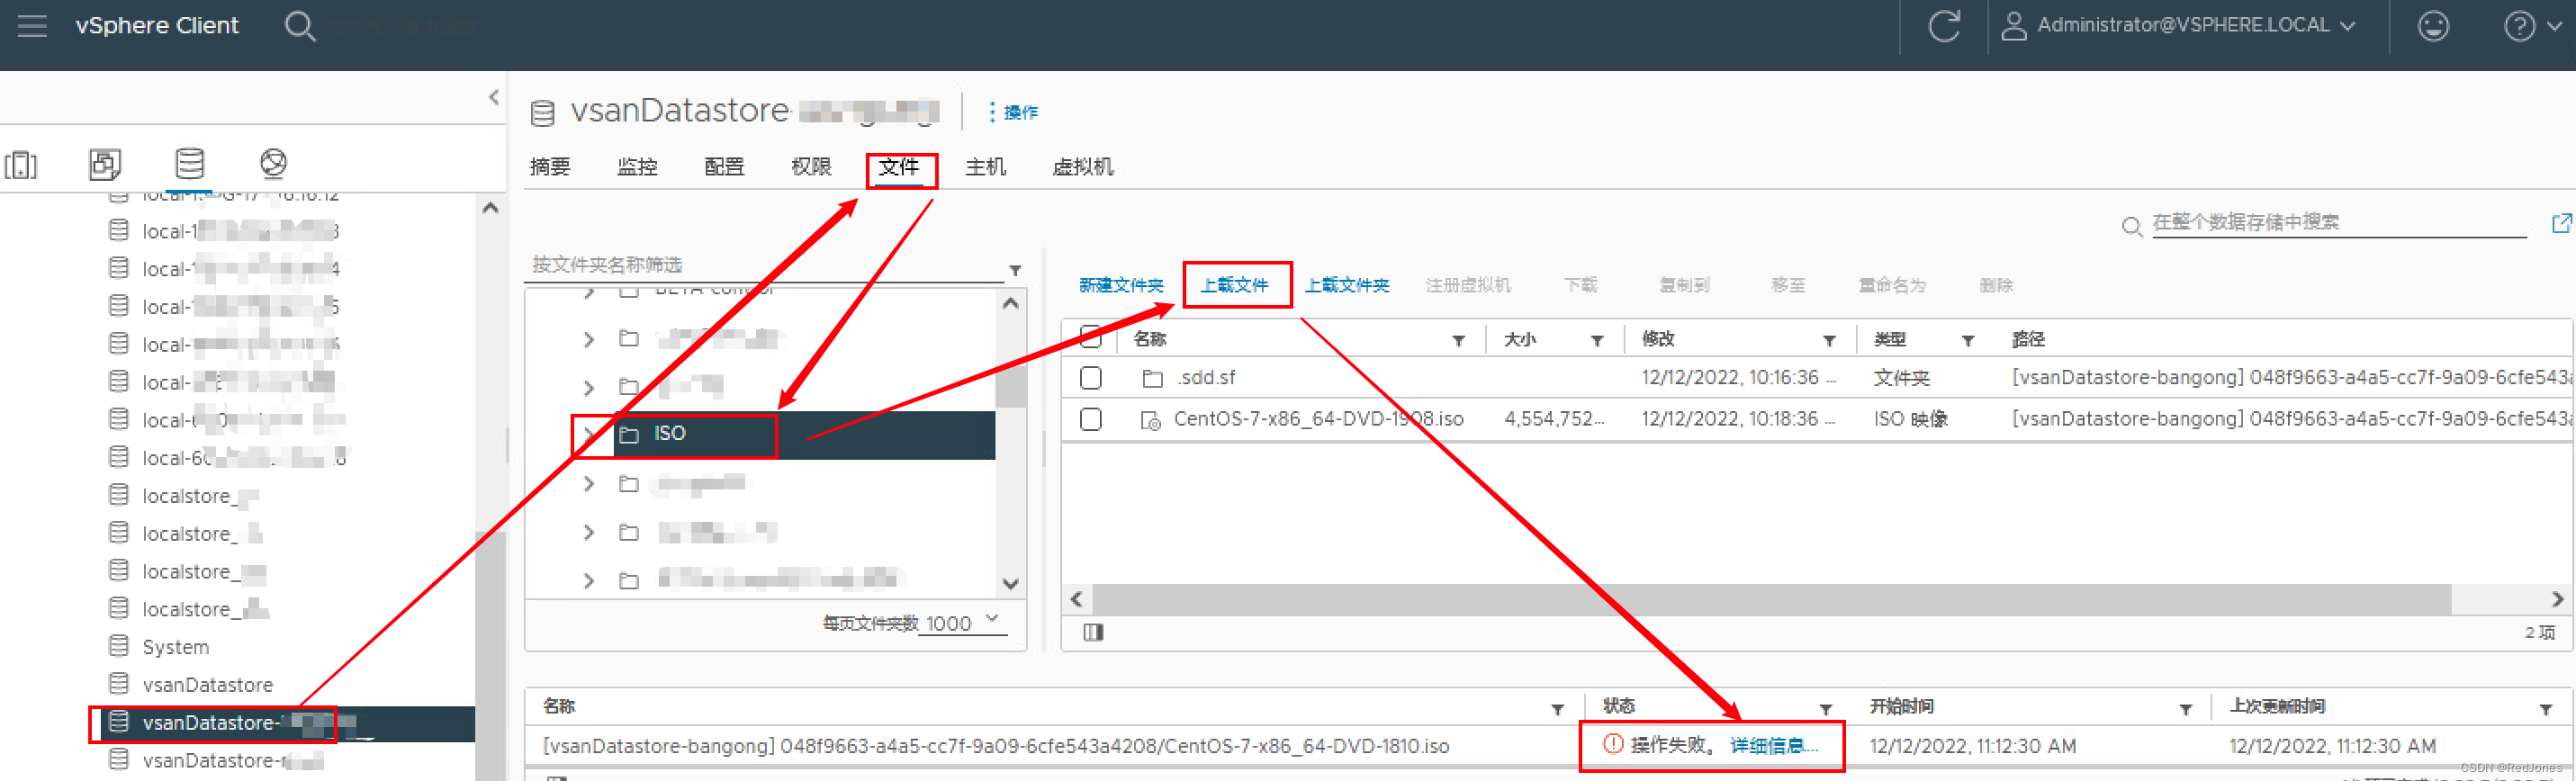The image size is (2576, 781).
Task: Click the global search magnifier icon
Action: [x=300, y=26]
